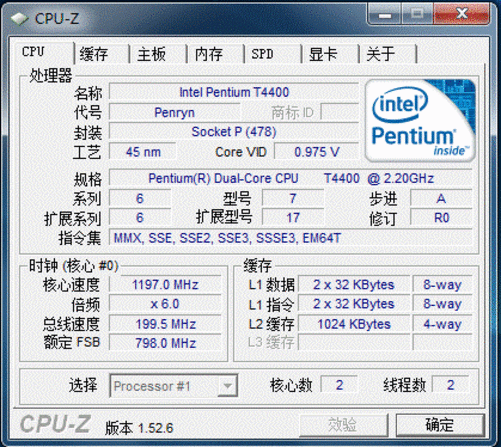Viewport: 501px width, 447px height.
Task: Click the 版本 1.52.6 version text
Action: 139,428
